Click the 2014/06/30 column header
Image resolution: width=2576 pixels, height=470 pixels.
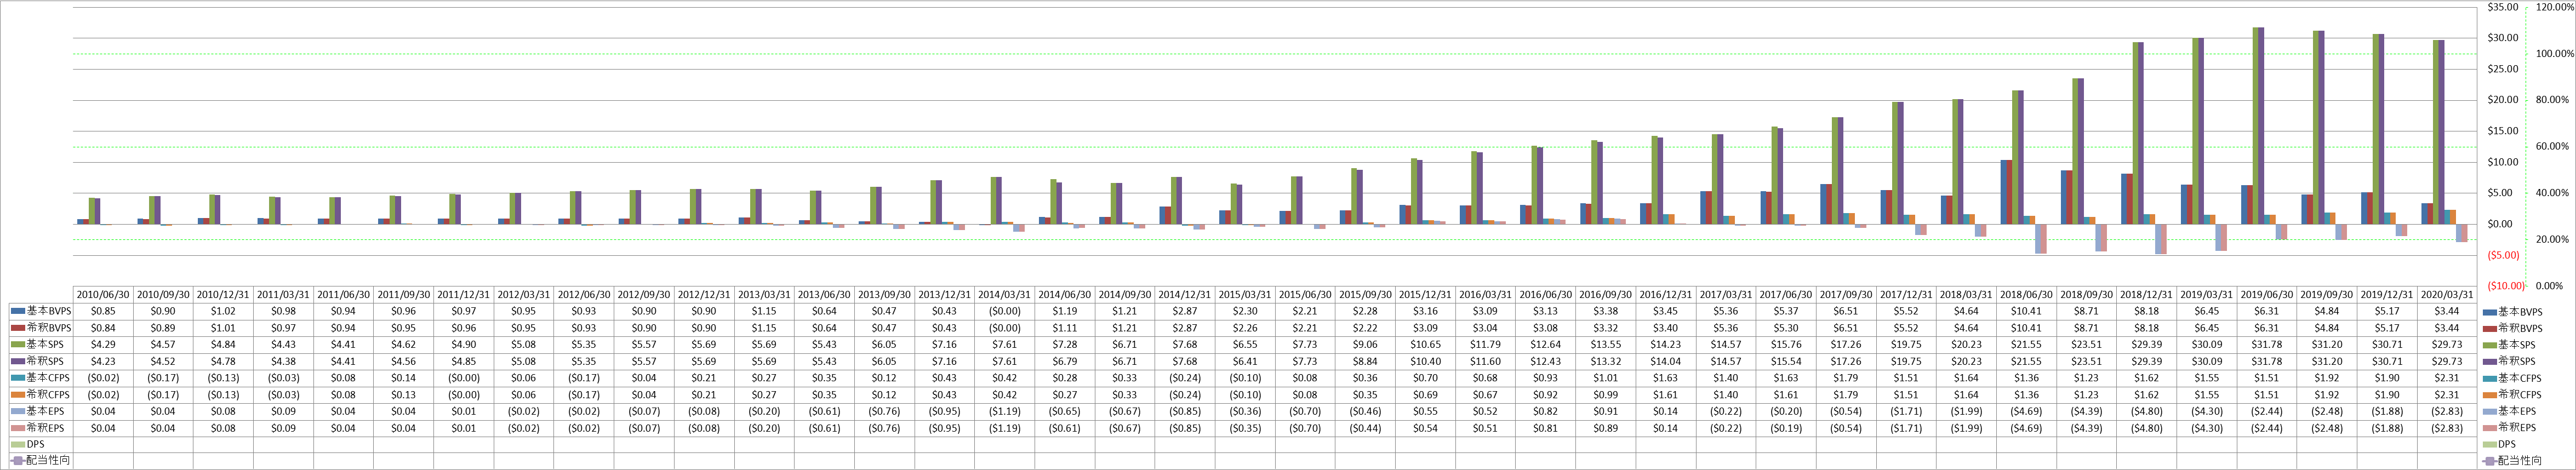pos(1064,295)
